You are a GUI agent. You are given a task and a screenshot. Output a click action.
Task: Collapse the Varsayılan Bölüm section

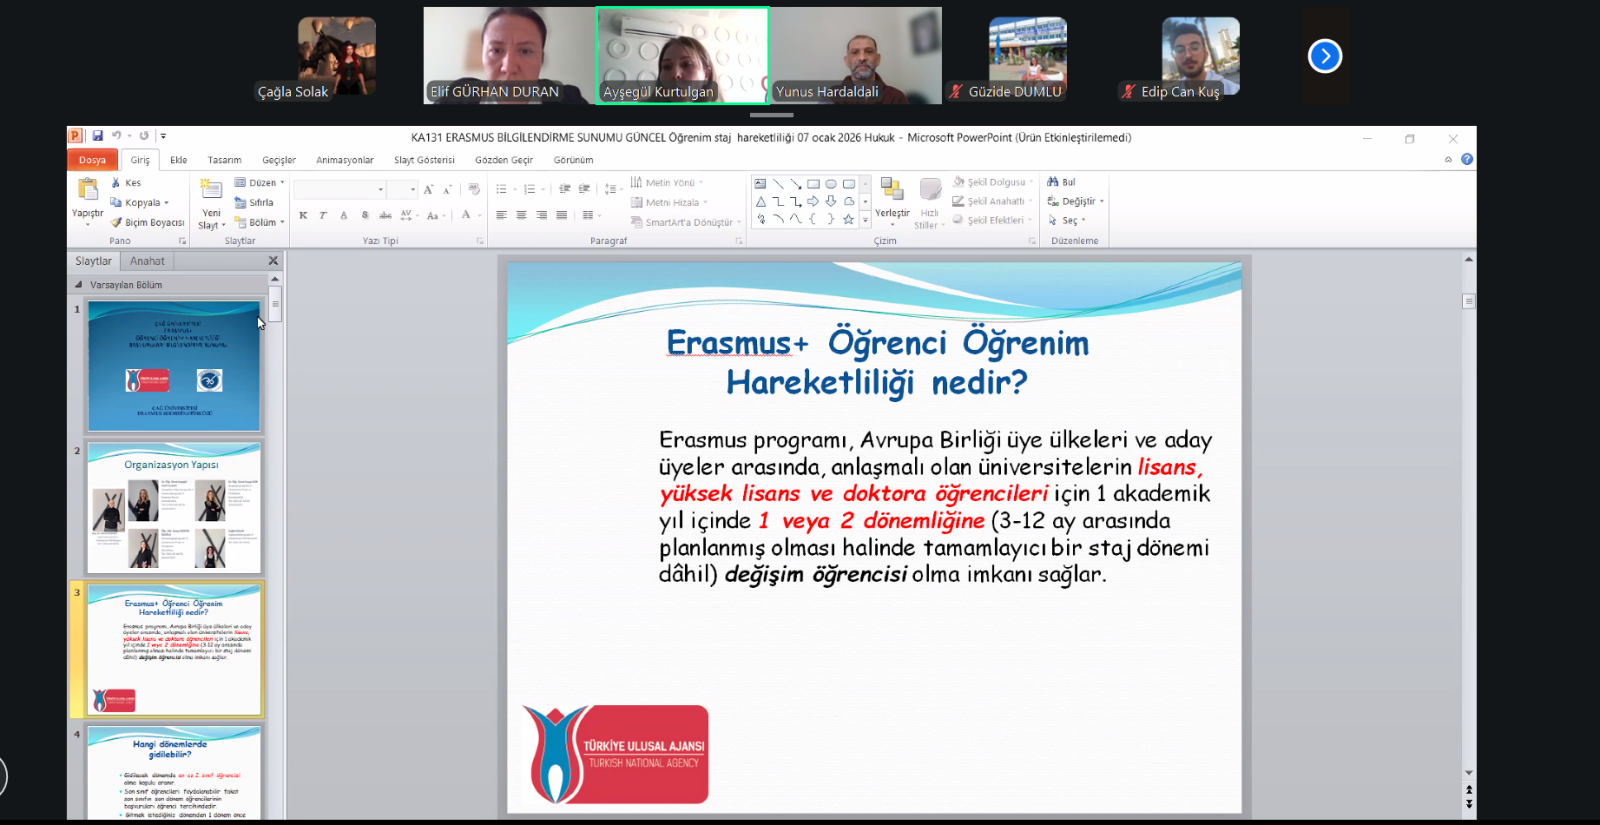pyautogui.click(x=79, y=285)
